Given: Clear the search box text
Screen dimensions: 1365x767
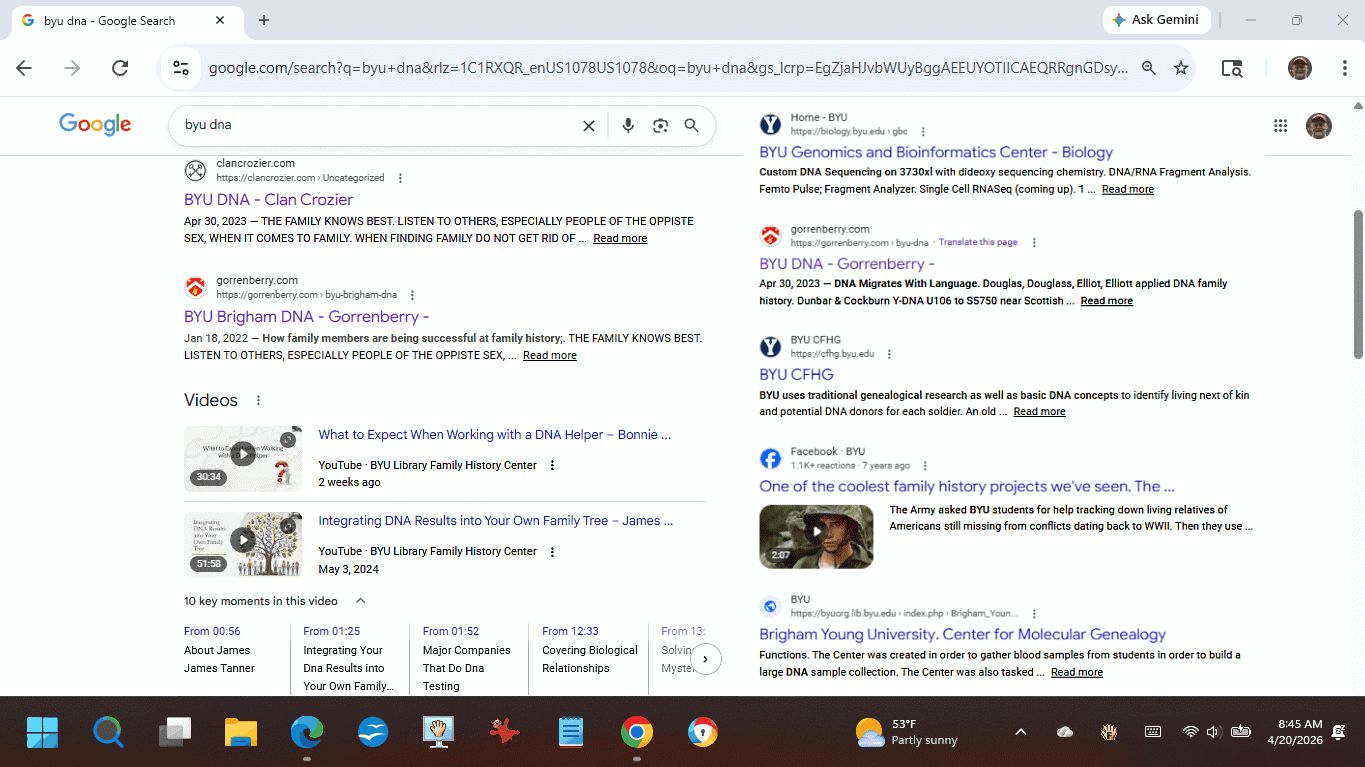Looking at the screenshot, I should tap(589, 125).
